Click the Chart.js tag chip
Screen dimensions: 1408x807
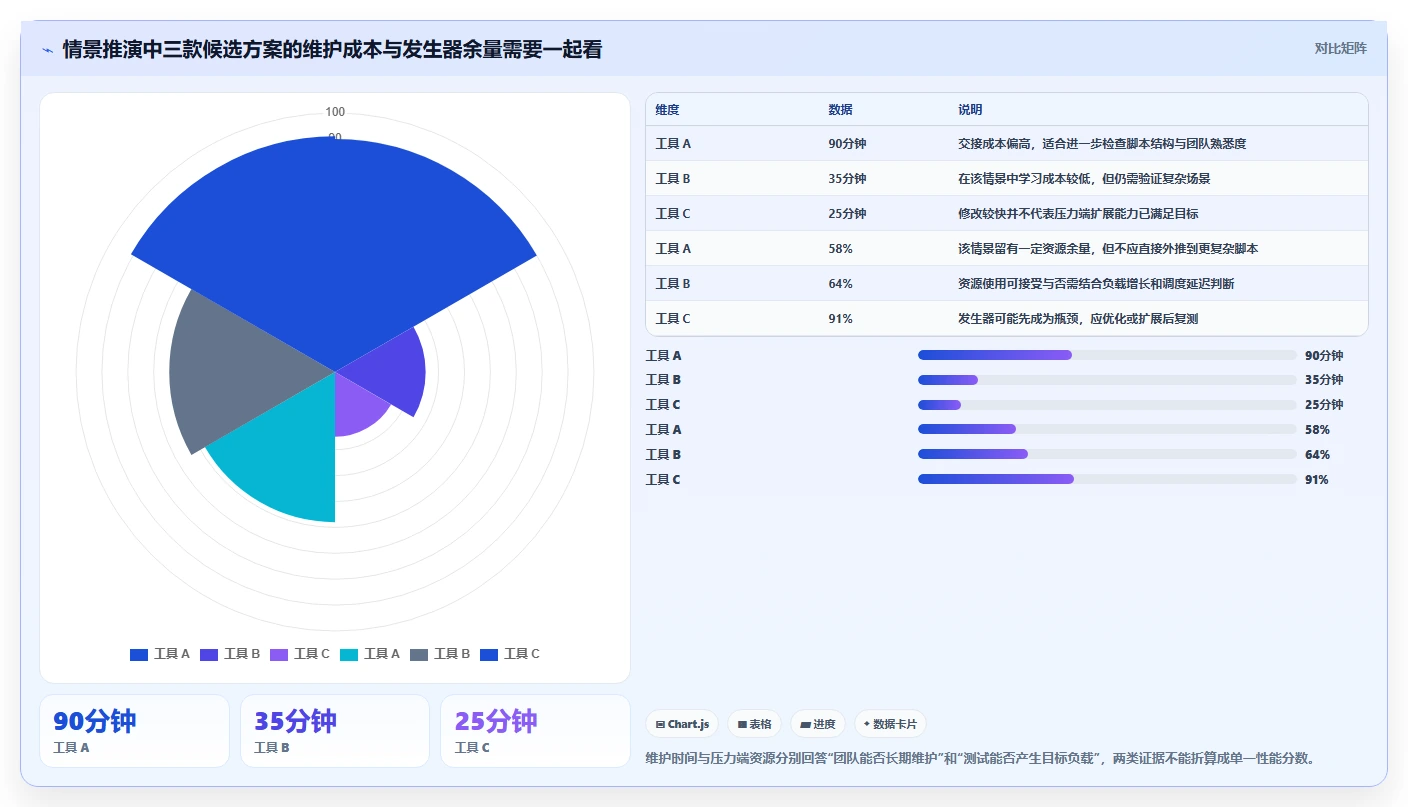(682, 724)
